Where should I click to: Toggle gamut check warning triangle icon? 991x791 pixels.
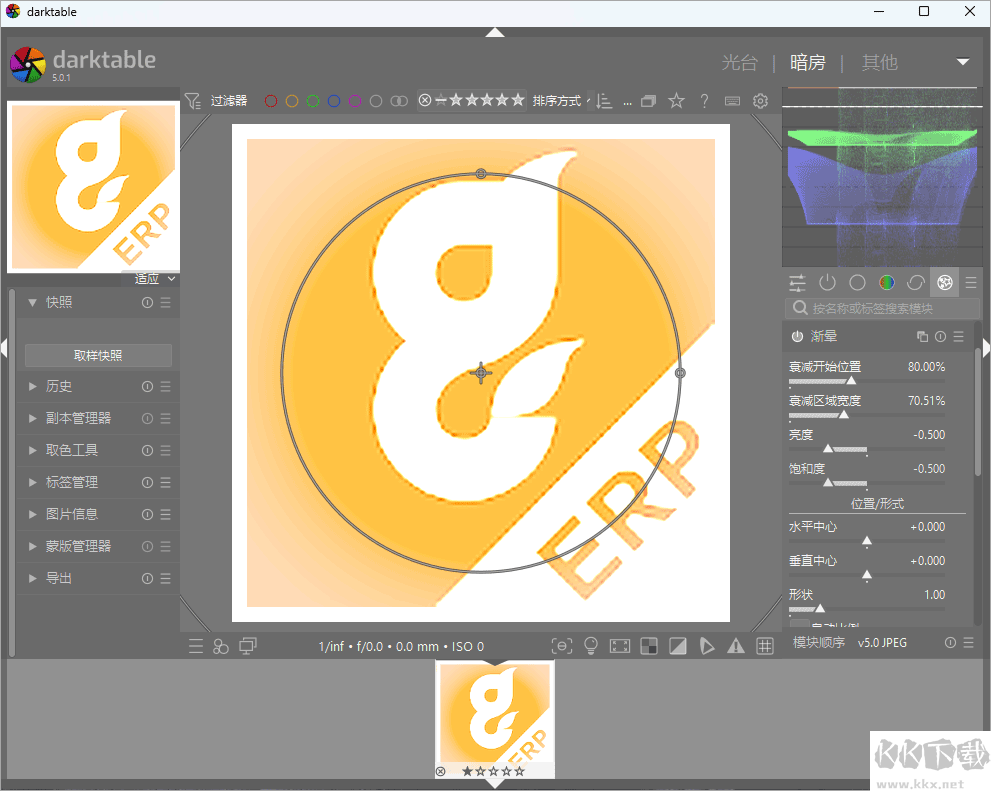736,646
